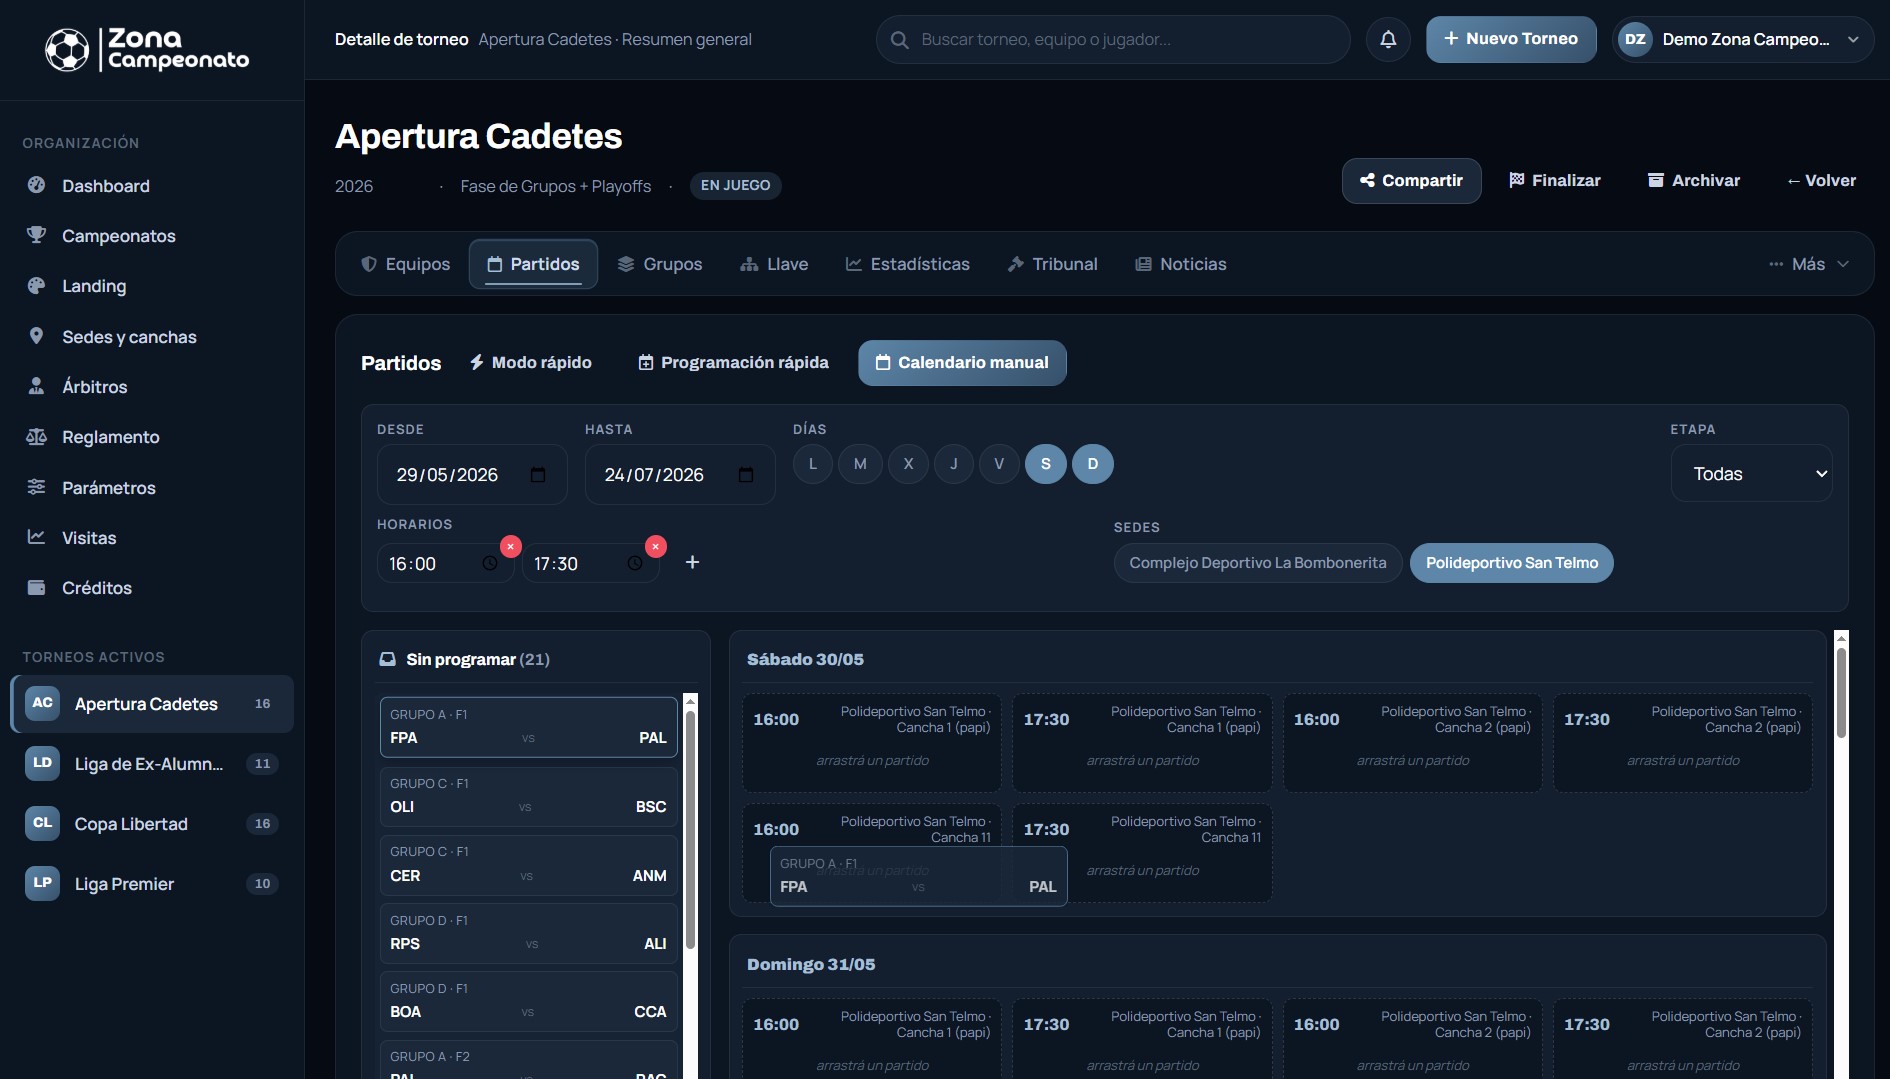Switch to the Equipos tab
Screen dimensions: 1890x1079
pyautogui.click(x=405, y=264)
